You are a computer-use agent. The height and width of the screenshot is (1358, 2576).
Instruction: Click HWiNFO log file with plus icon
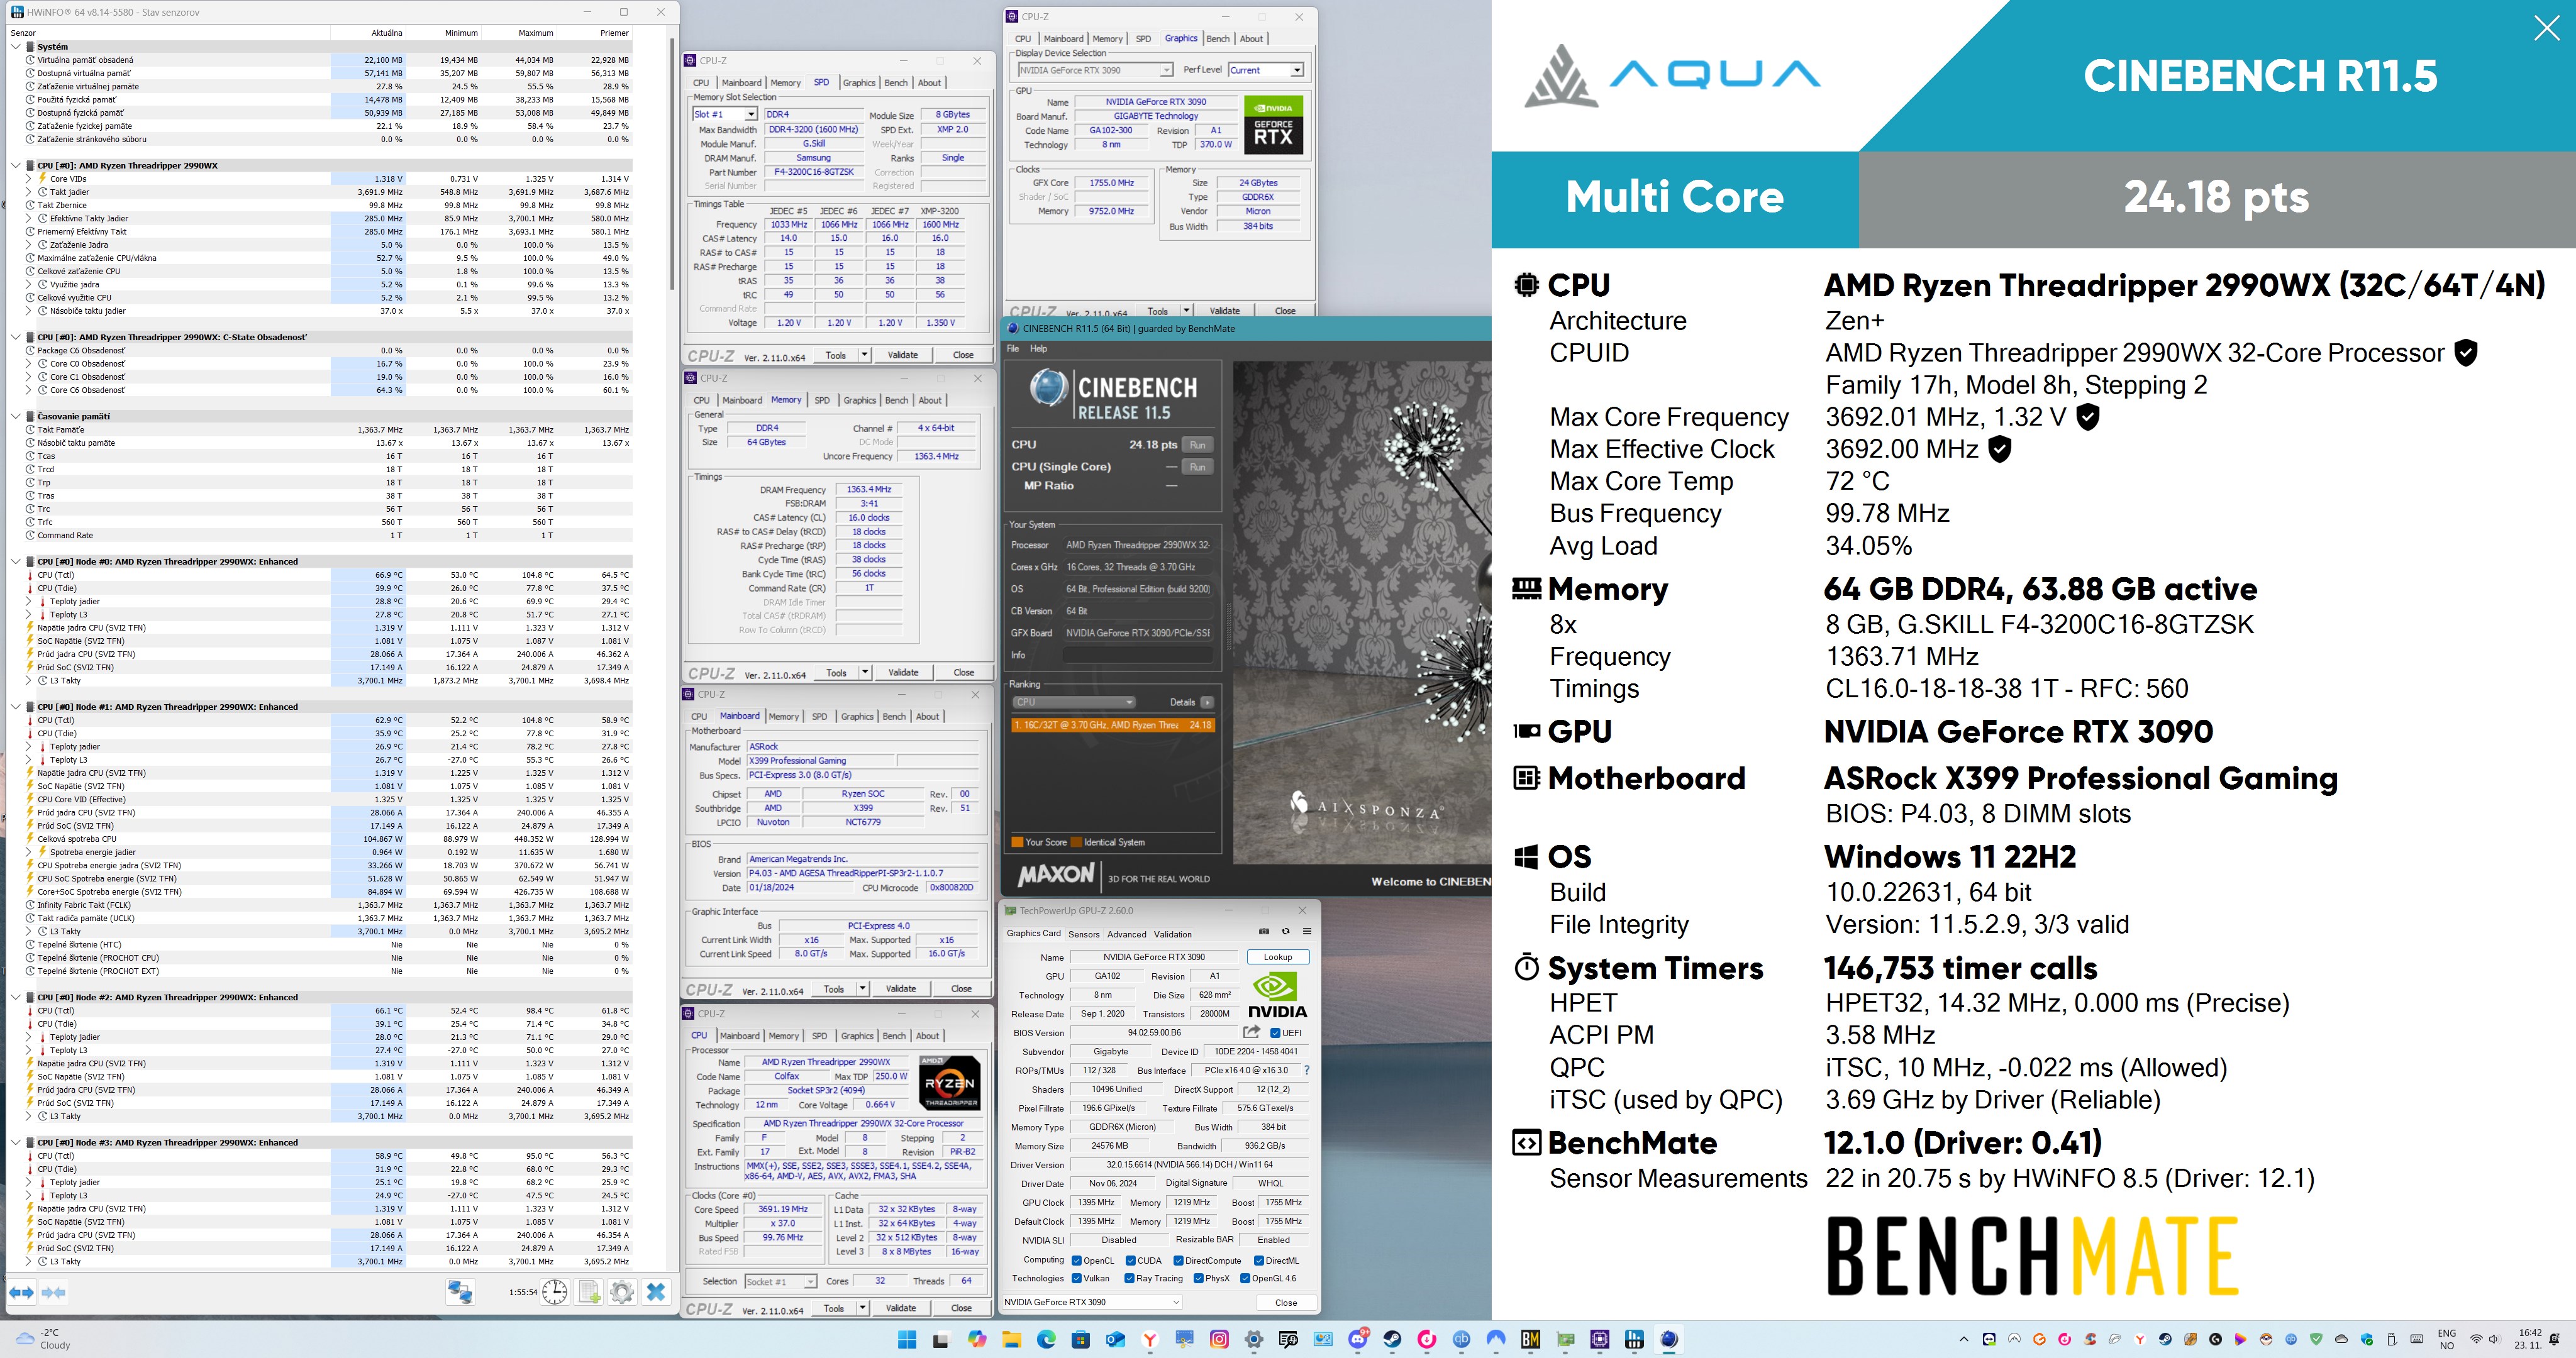tap(589, 1292)
